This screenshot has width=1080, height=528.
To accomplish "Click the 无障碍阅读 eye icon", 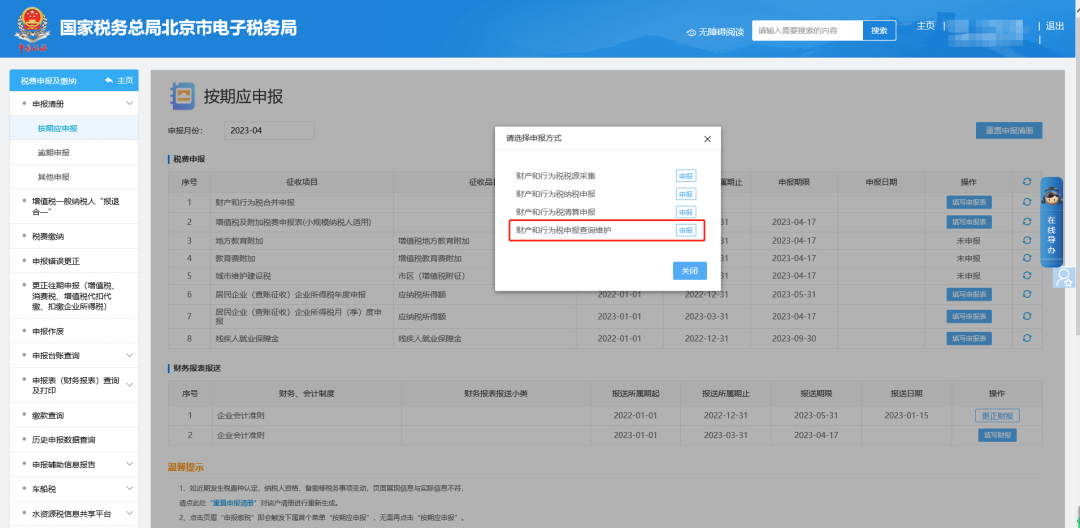I will pyautogui.click(x=691, y=32).
